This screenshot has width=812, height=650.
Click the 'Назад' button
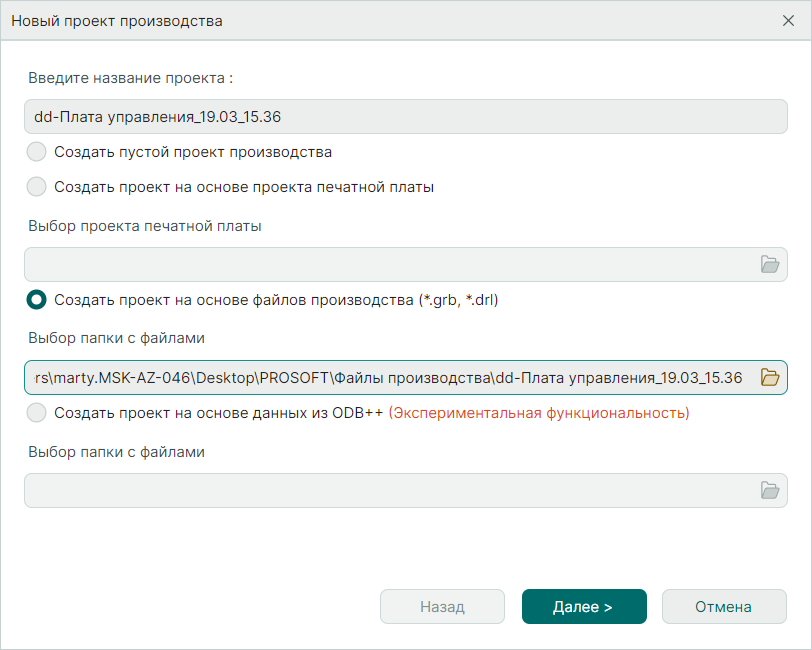tap(442, 606)
